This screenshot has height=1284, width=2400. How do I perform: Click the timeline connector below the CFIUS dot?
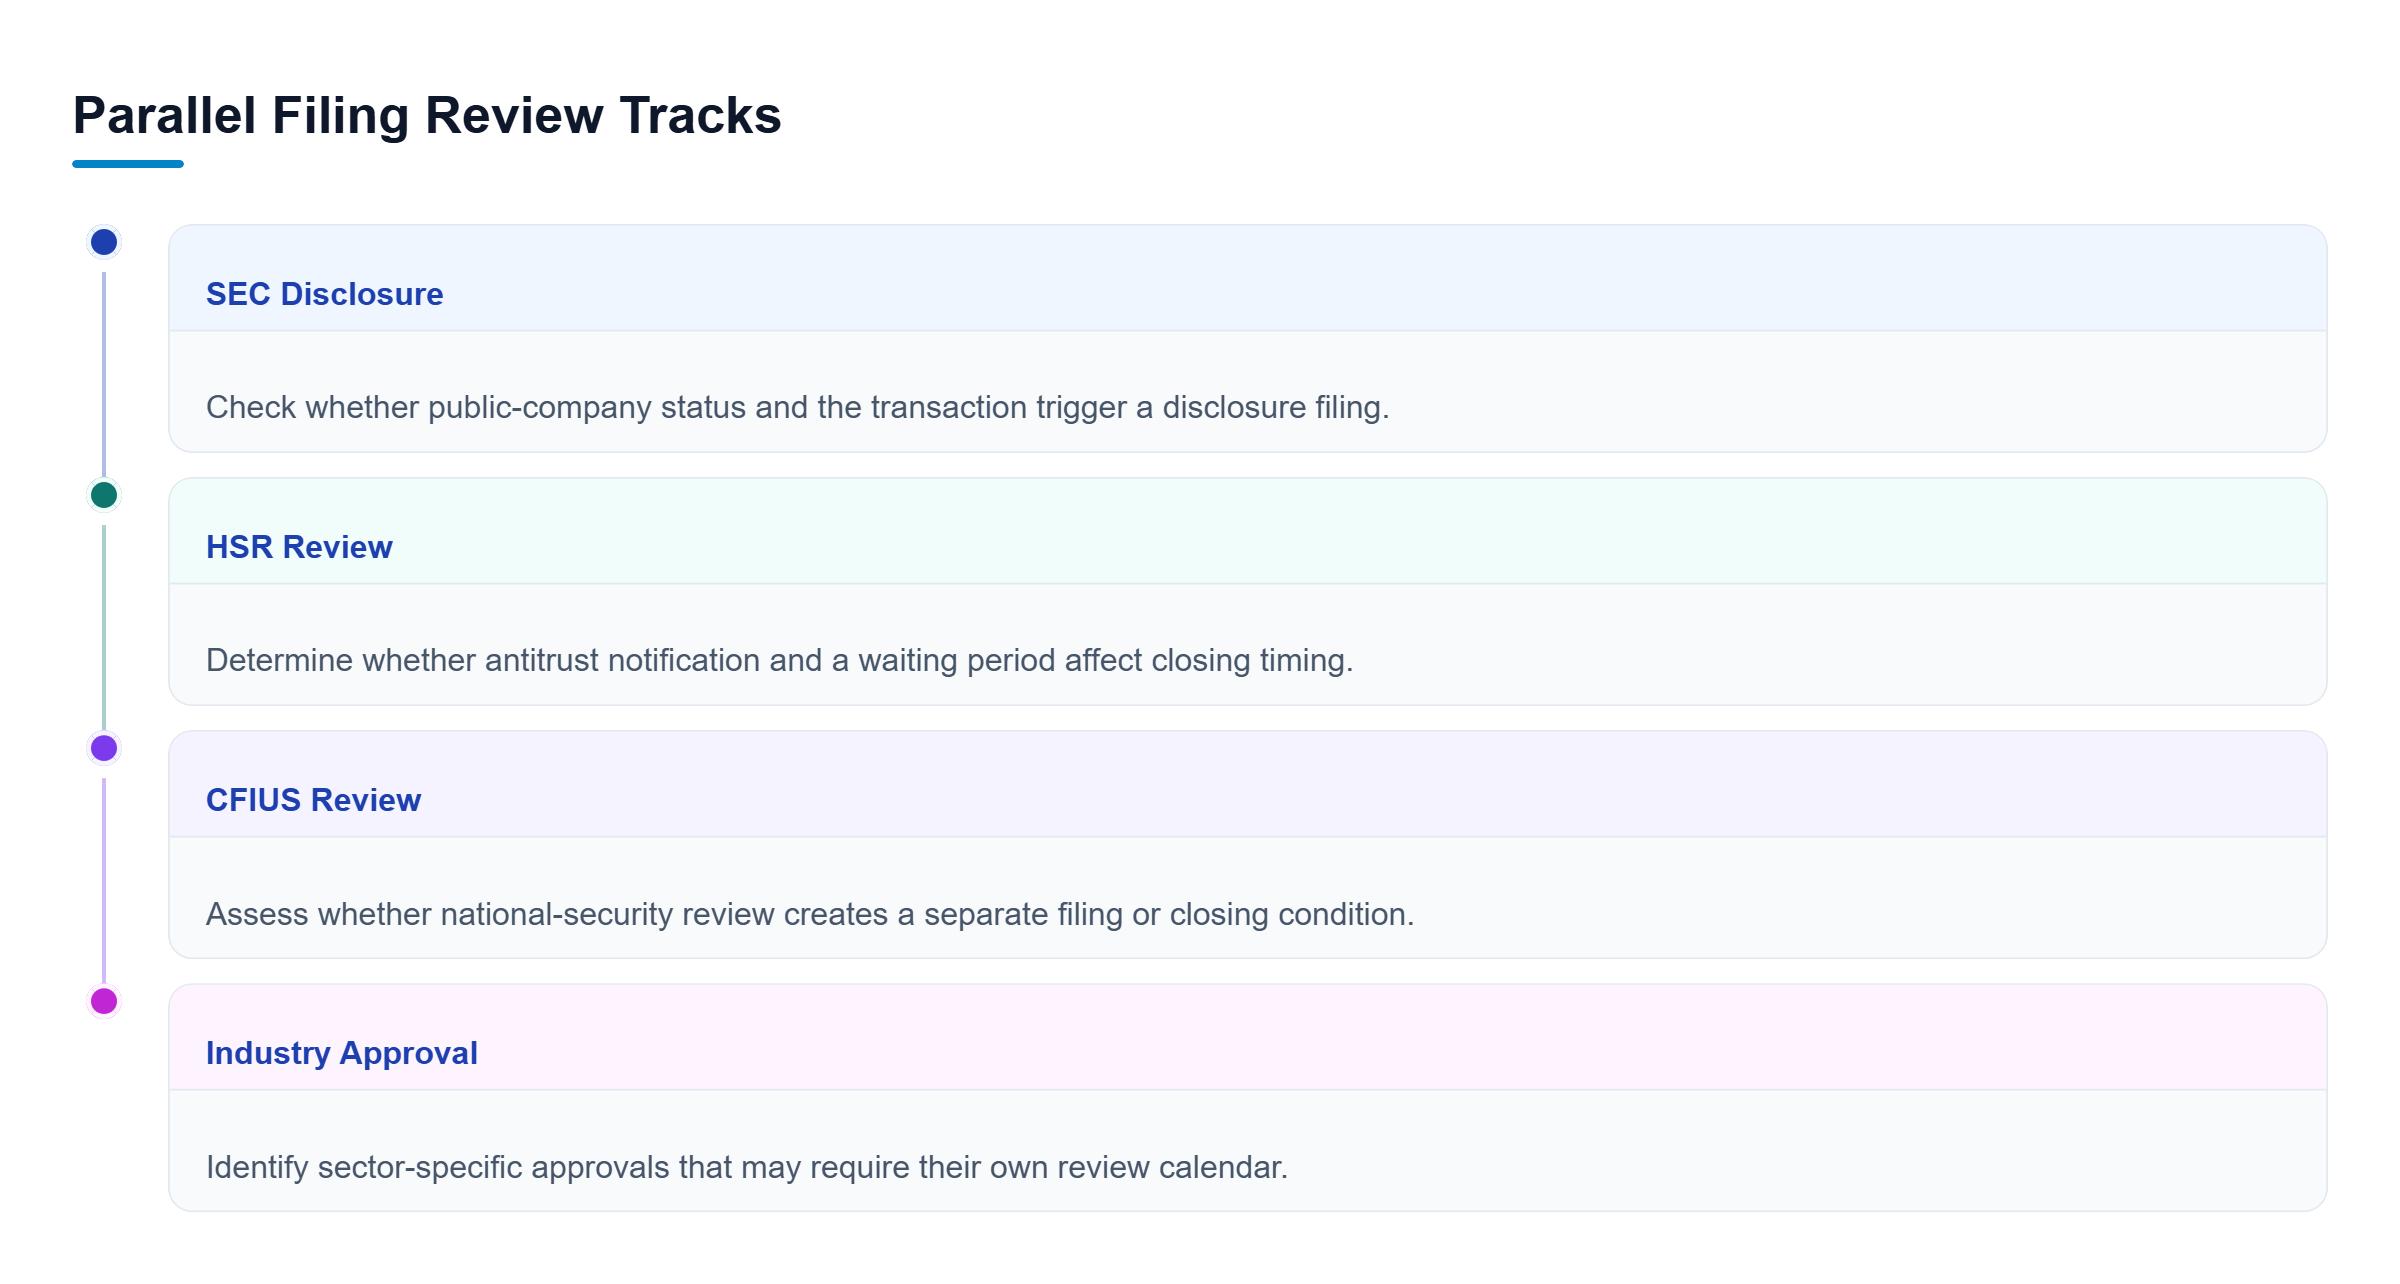pyautogui.click(x=104, y=880)
